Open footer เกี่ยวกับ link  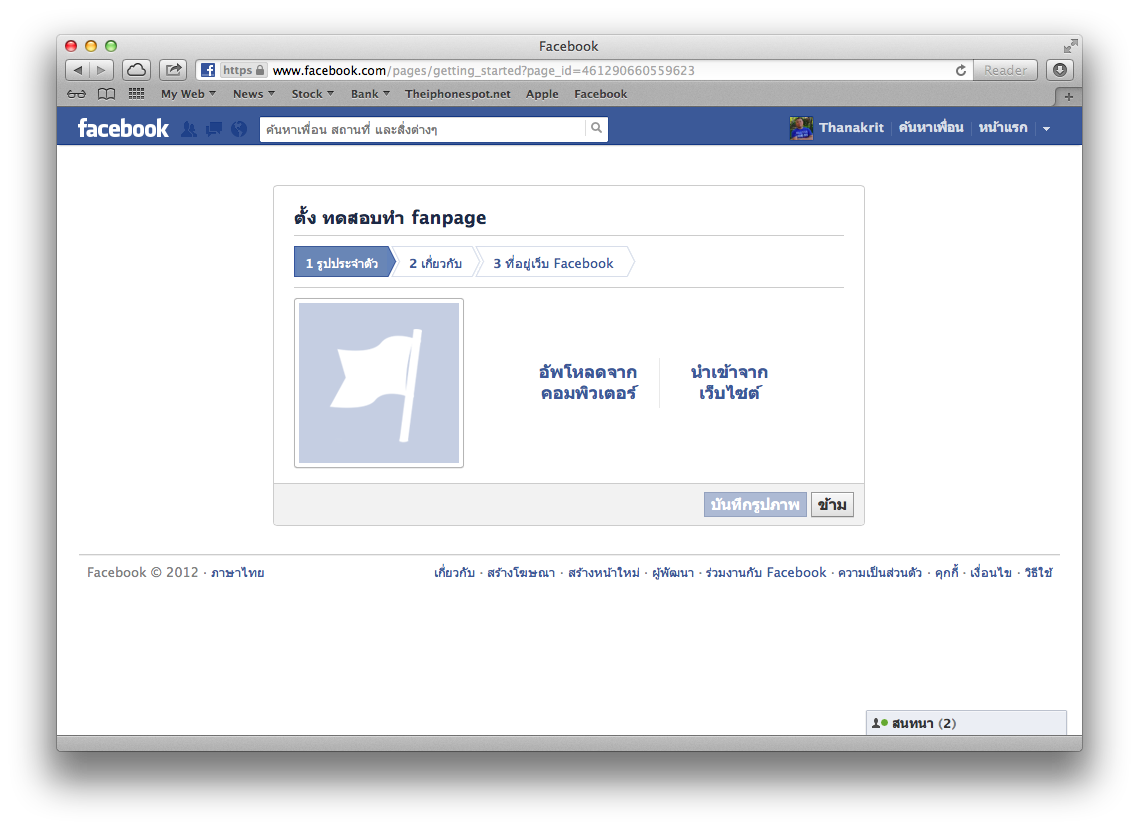pyautogui.click(x=454, y=573)
